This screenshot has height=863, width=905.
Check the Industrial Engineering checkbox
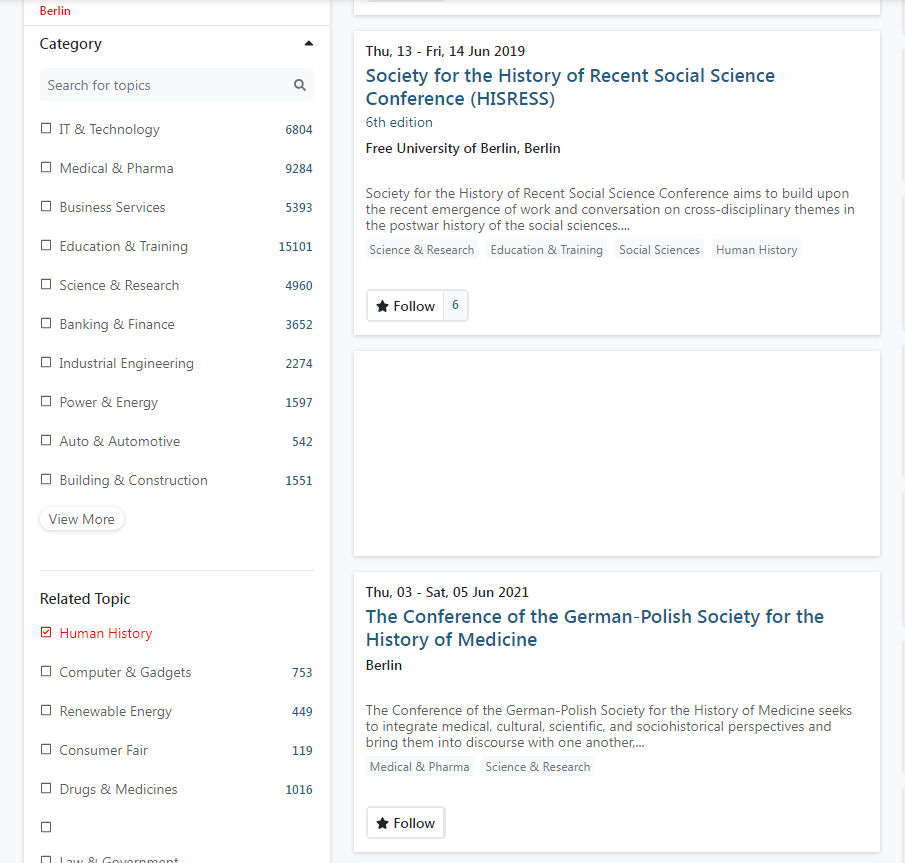tap(46, 362)
